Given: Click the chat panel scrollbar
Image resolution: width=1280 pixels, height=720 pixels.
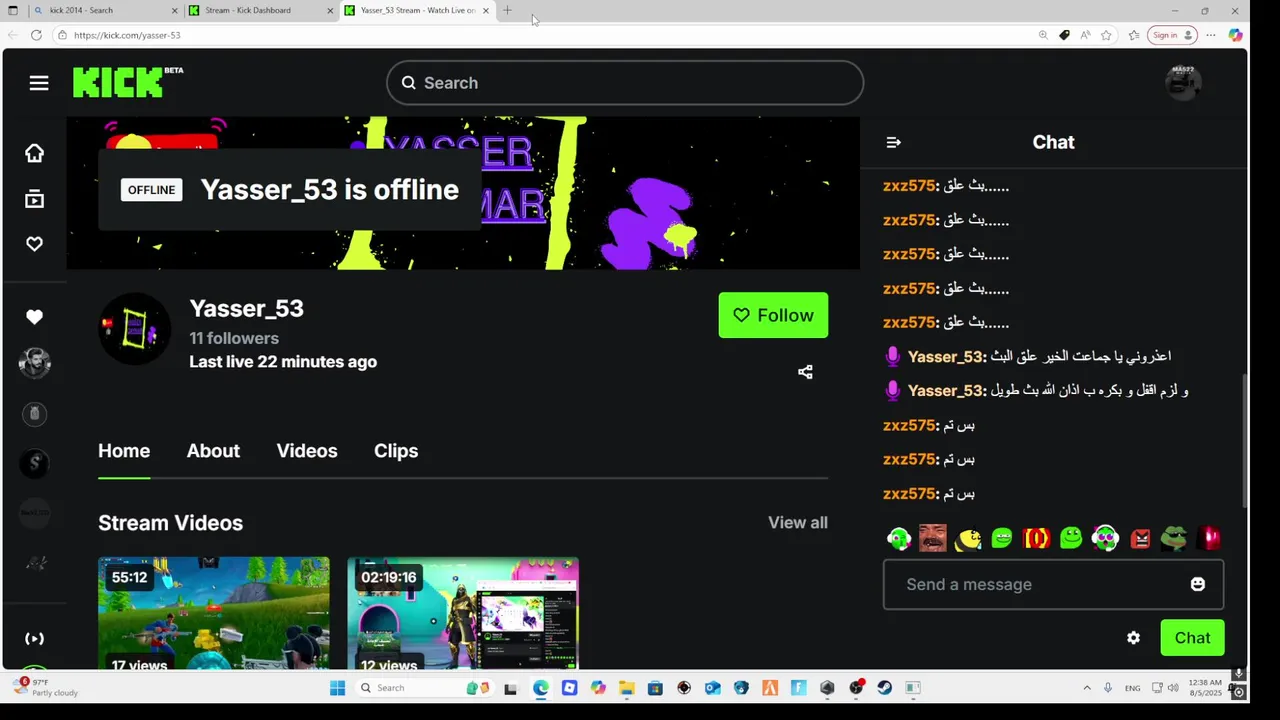Looking at the screenshot, I should (x=1245, y=440).
